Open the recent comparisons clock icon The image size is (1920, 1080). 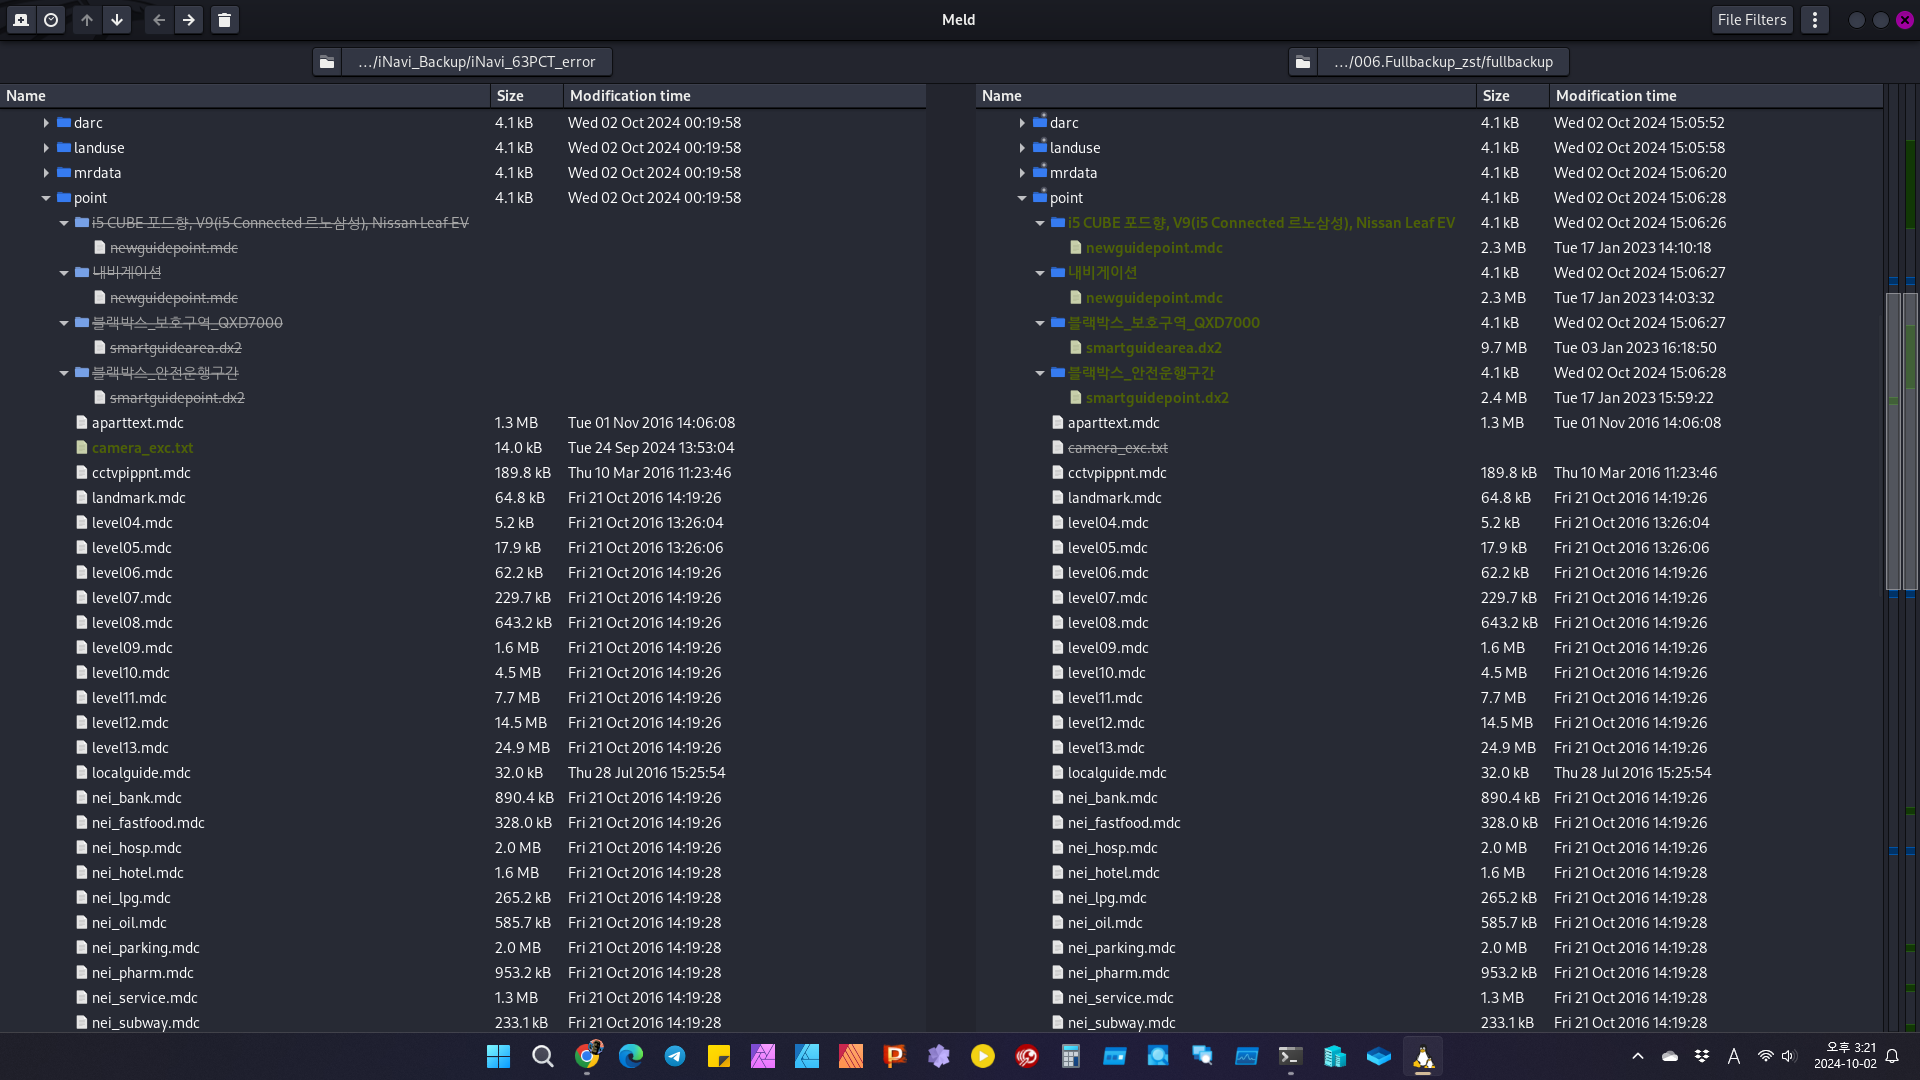click(51, 20)
